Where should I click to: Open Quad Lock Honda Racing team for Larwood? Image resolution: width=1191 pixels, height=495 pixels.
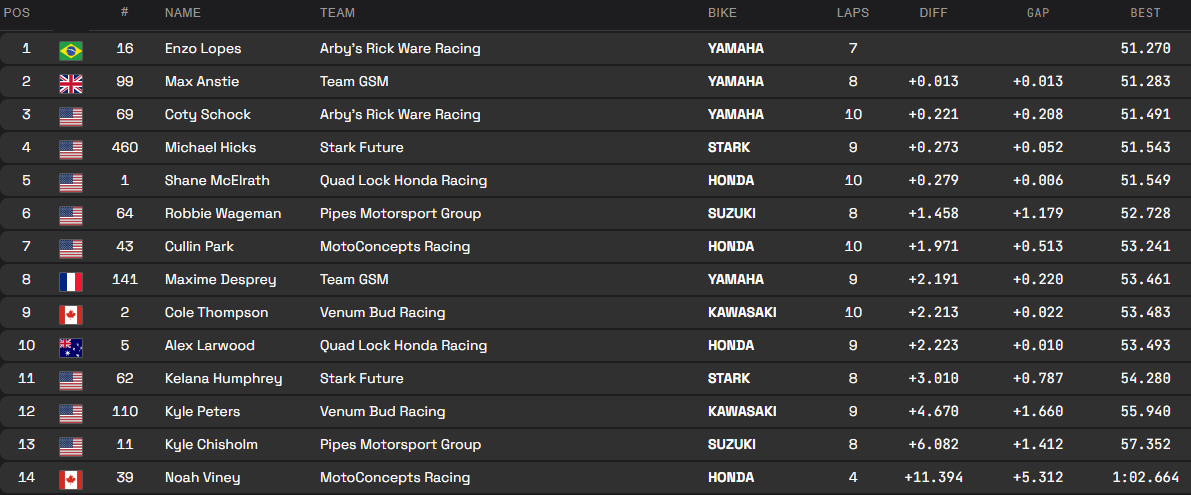[x=403, y=346]
